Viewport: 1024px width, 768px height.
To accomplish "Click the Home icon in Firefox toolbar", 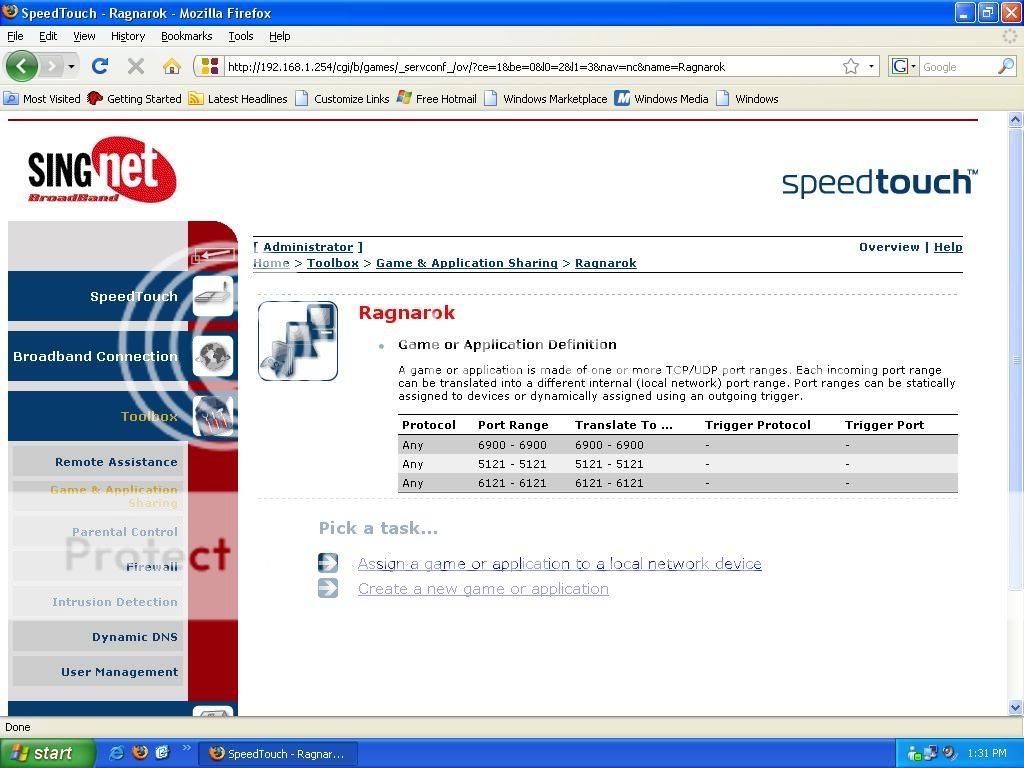I will [172, 66].
